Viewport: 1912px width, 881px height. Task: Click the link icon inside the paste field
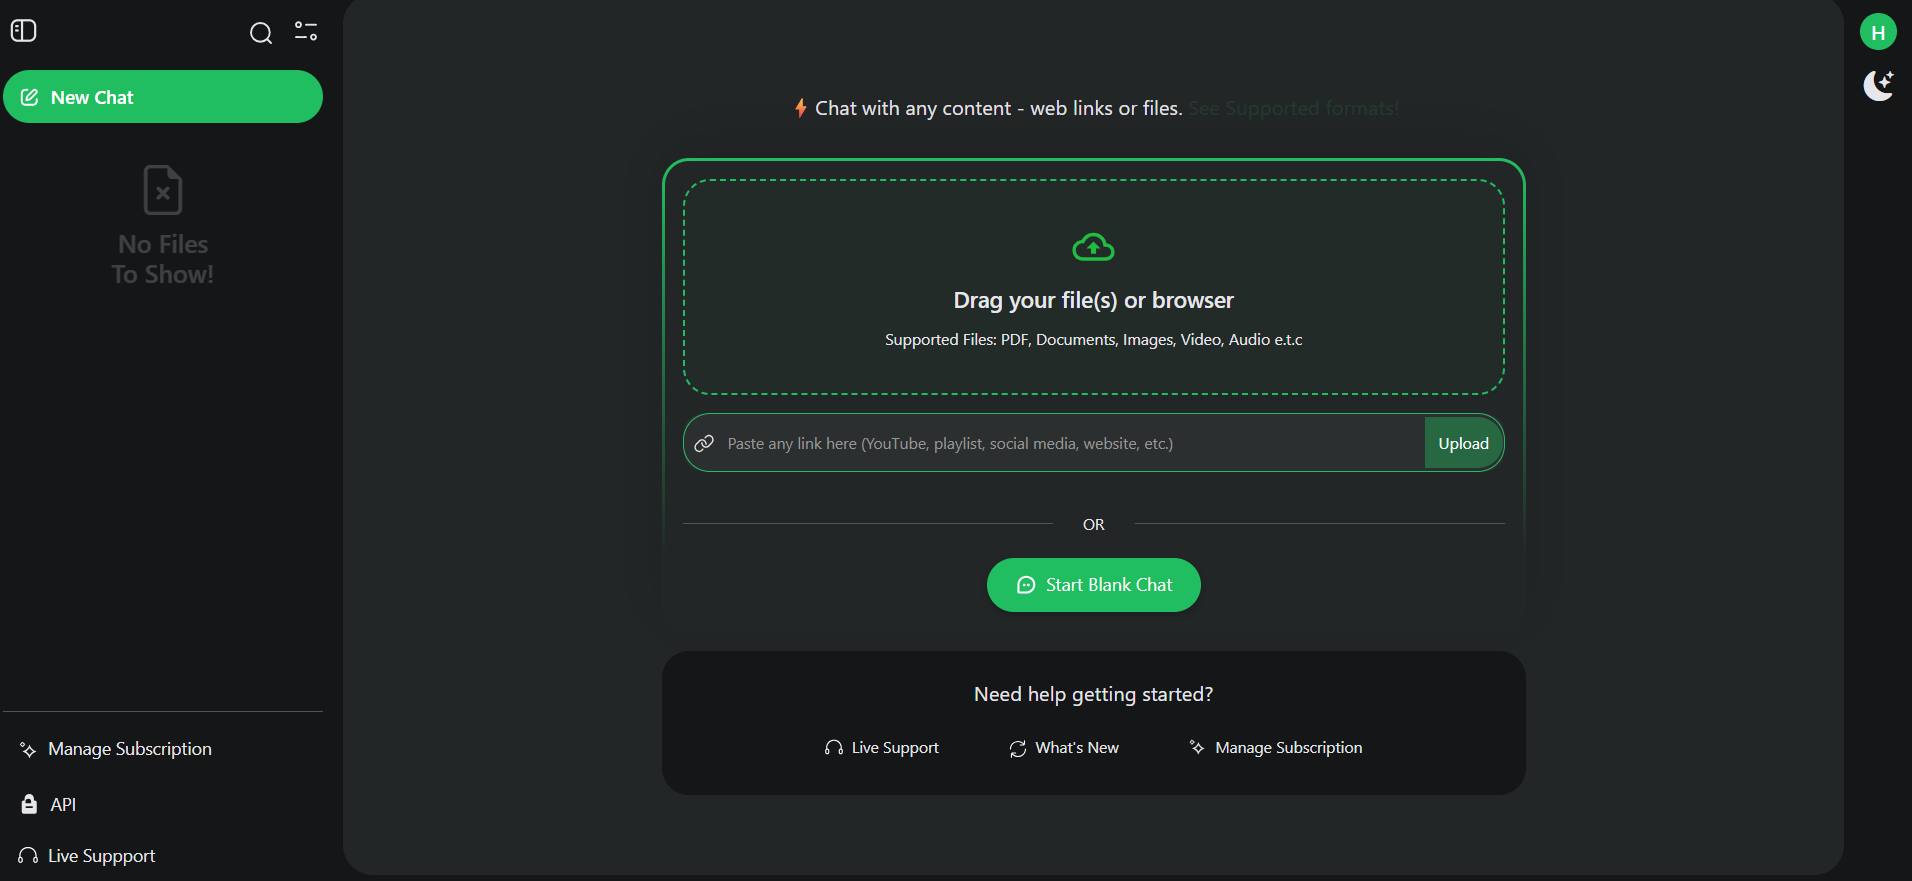[704, 442]
